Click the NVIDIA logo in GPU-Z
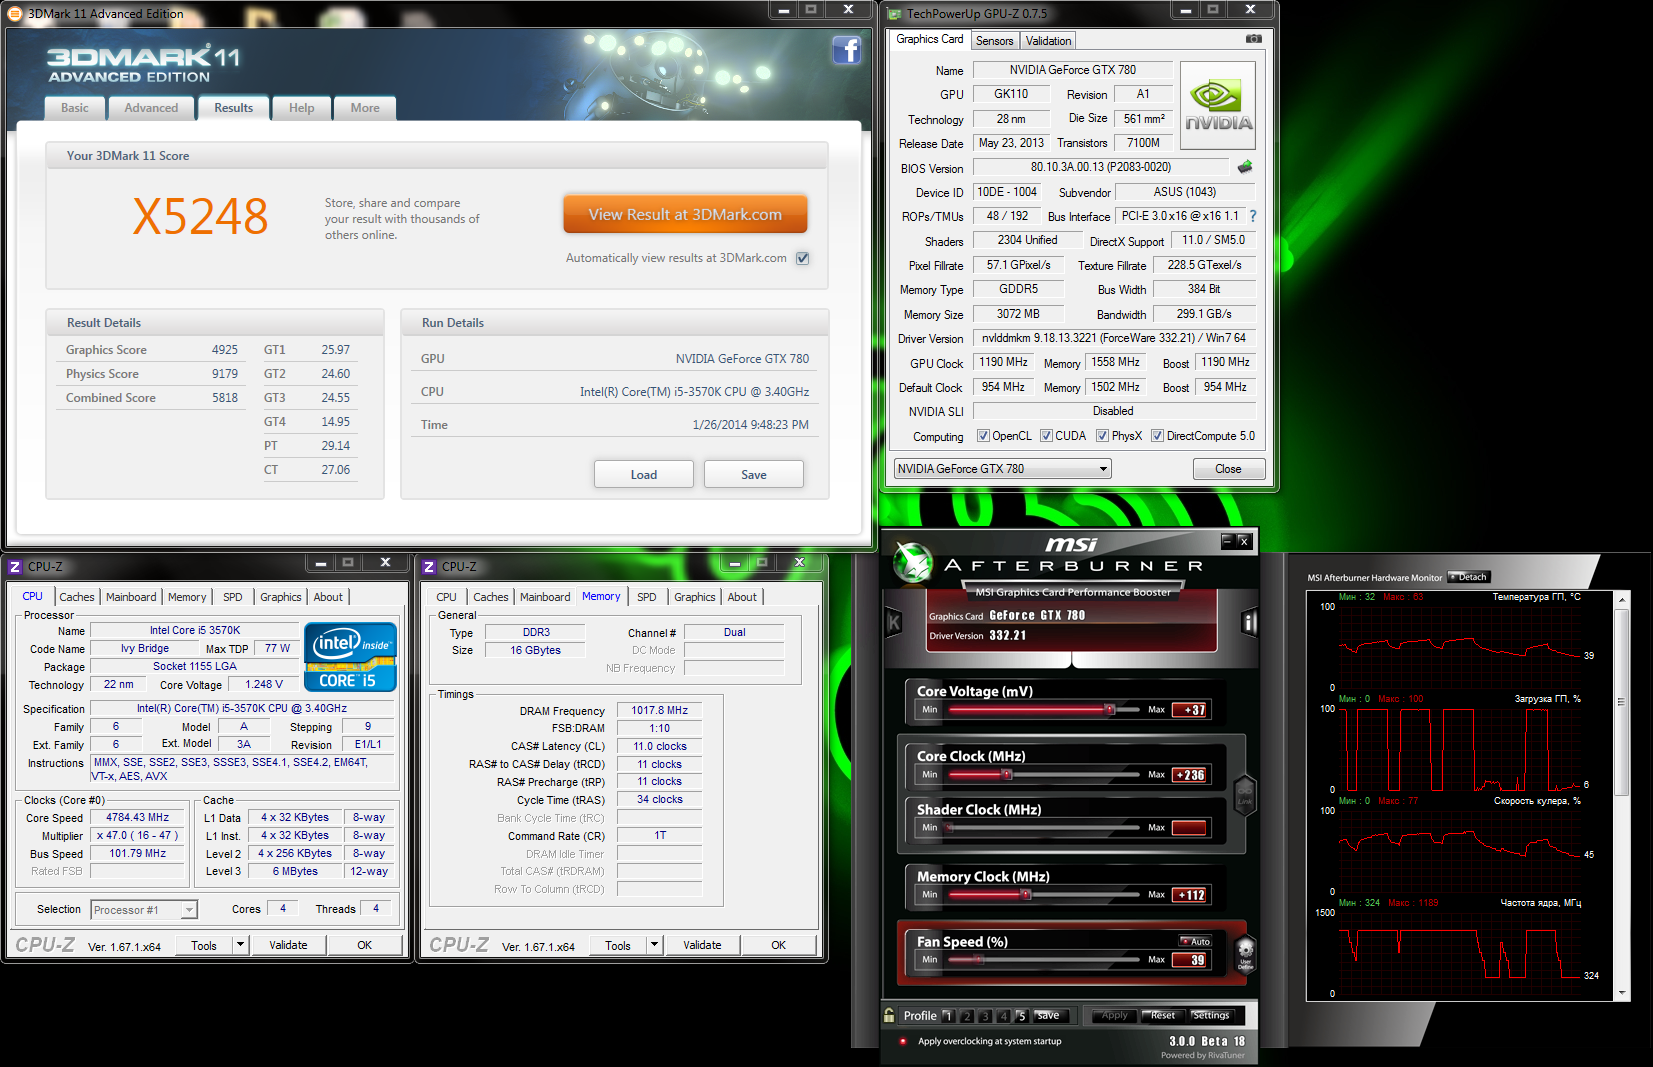This screenshot has width=1653, height=1067. (x=1218, y=106)
